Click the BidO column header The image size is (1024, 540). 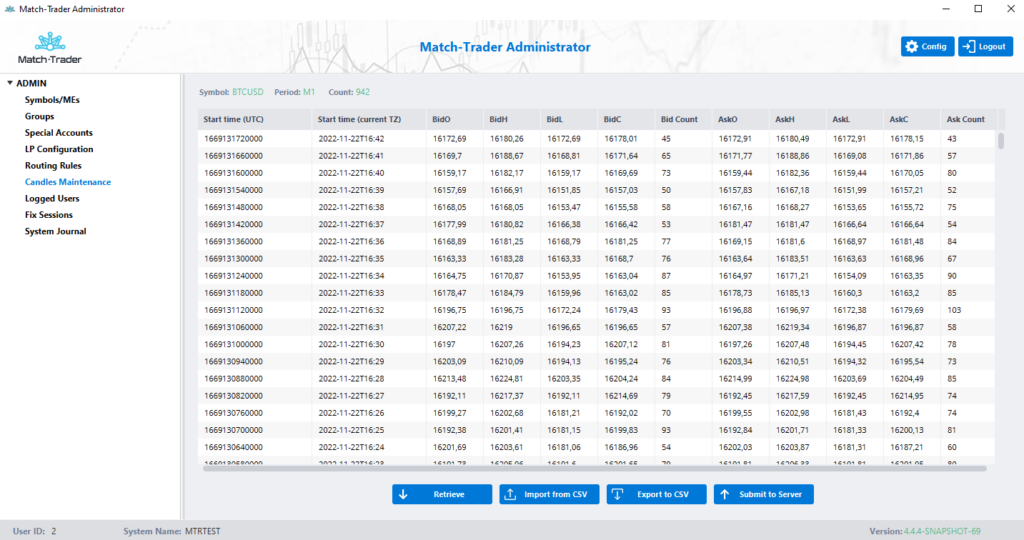coord(455,119)
